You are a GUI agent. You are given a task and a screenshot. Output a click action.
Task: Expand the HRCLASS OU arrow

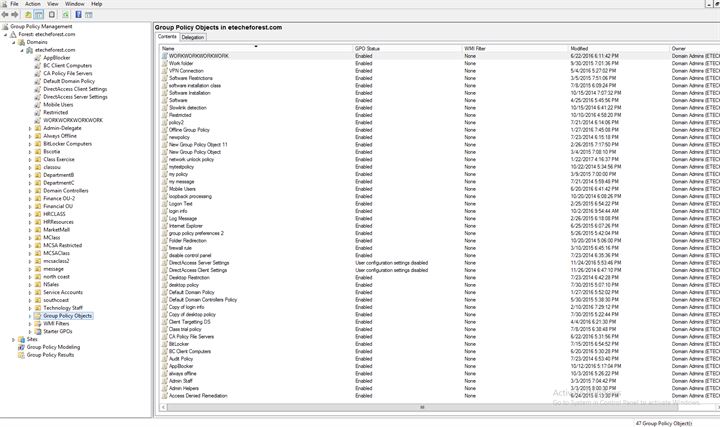[30, 214]
